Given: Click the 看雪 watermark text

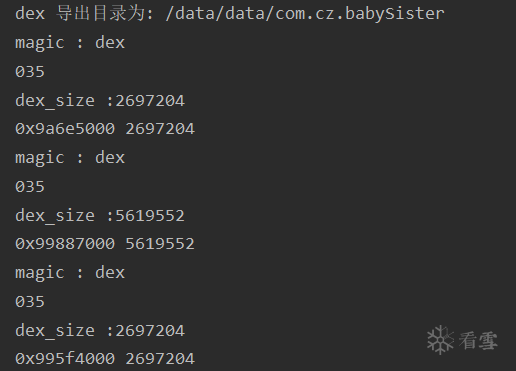Looking at the screenshot, I should click(478, 341).
